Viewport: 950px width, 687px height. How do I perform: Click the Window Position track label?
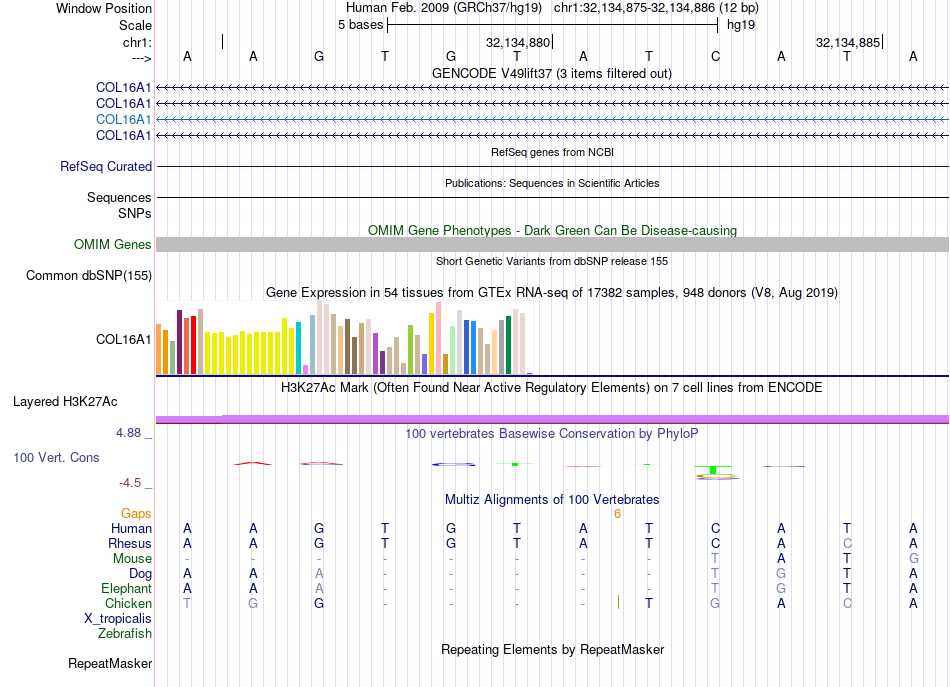coord(104,8)
